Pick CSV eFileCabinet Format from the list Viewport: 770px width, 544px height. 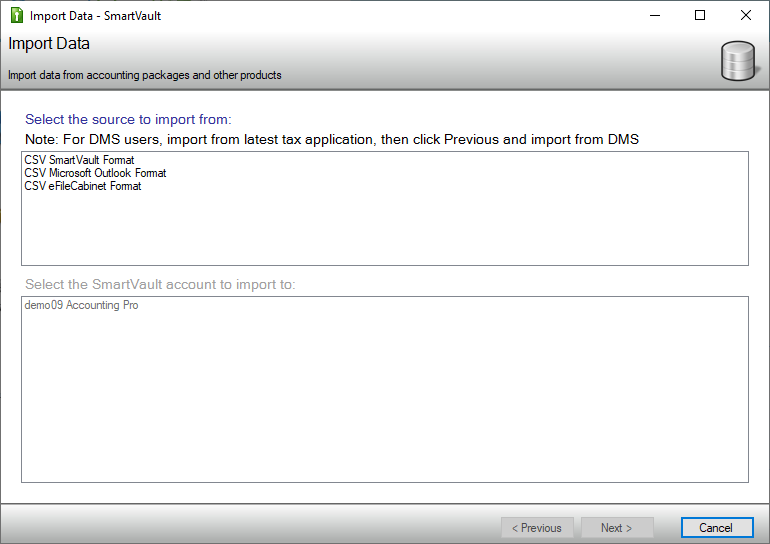coord(82,186)
